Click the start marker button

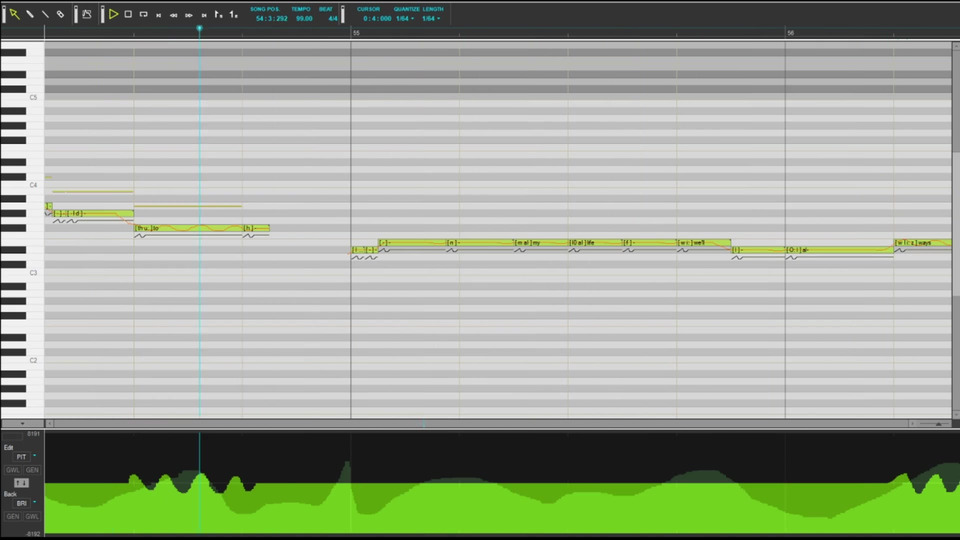(x=219, y=14)
